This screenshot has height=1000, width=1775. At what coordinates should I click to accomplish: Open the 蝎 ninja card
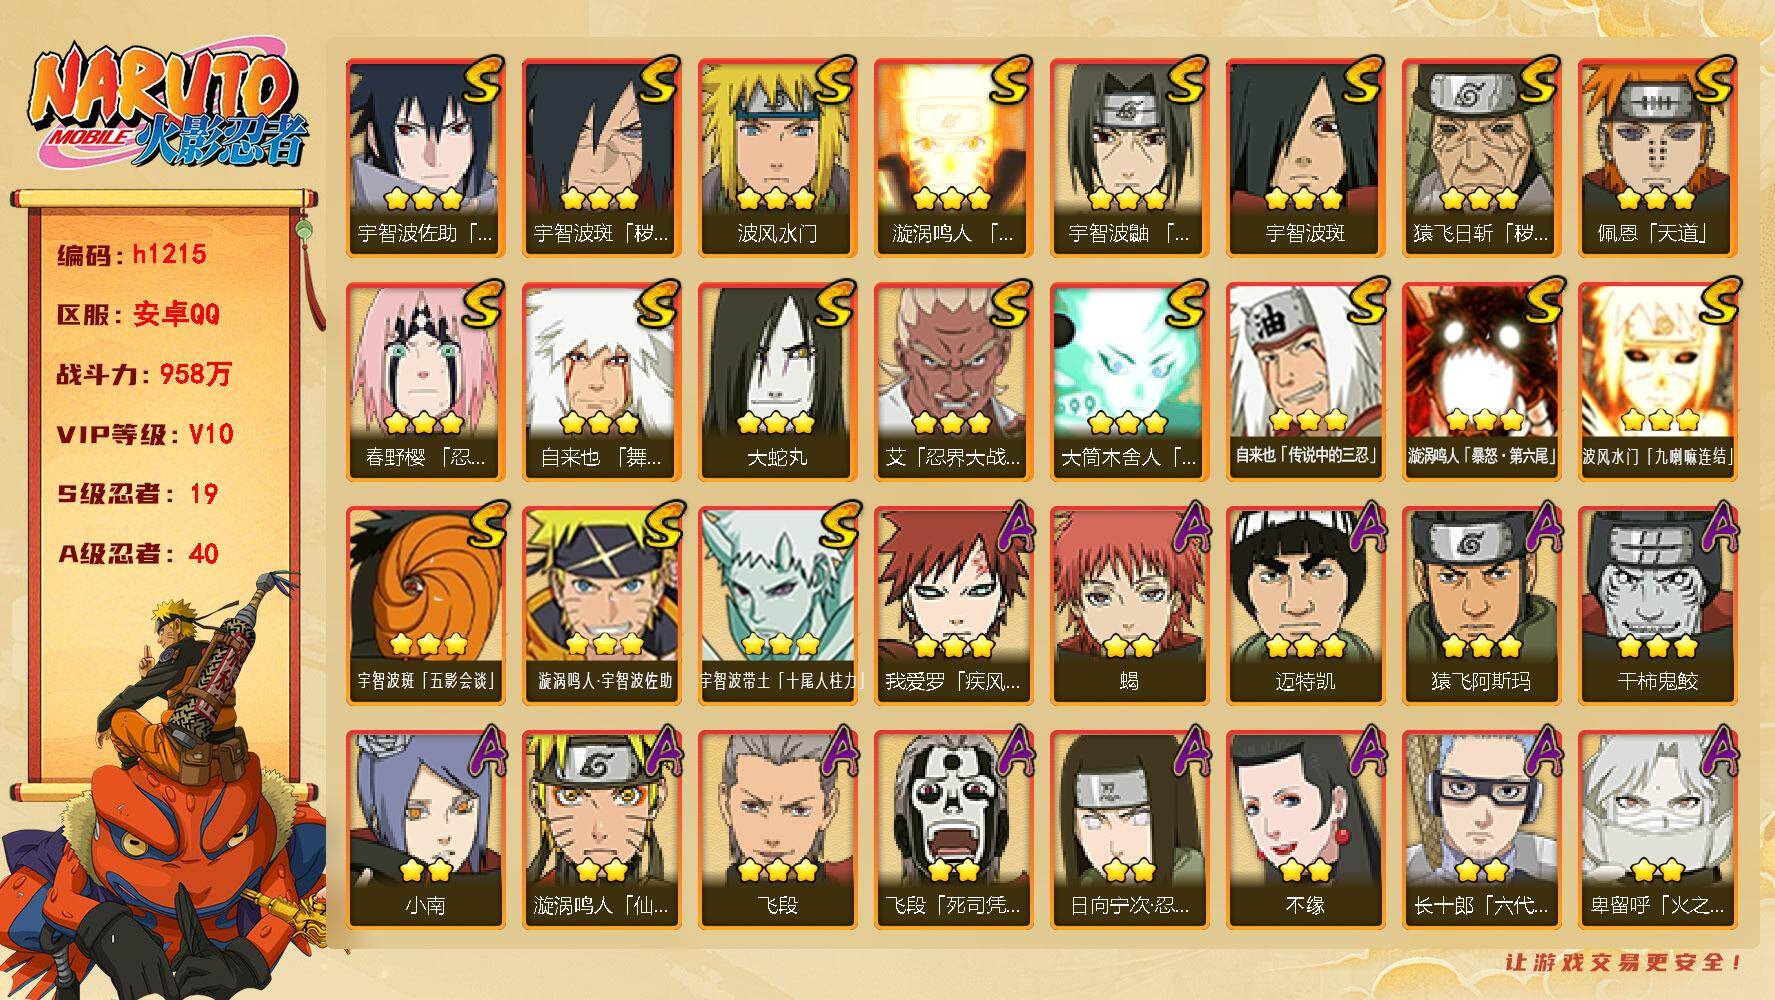click(x=1129, y=606)
